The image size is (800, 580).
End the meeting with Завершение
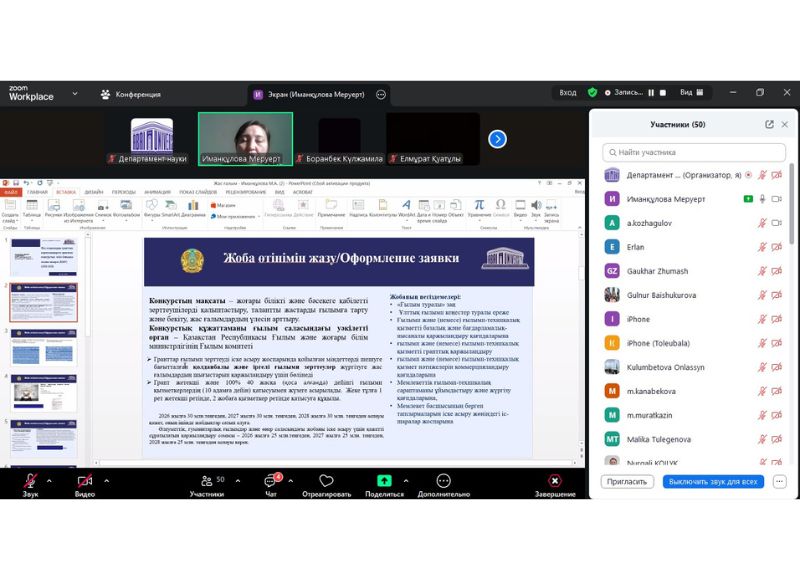pos(555,482)
